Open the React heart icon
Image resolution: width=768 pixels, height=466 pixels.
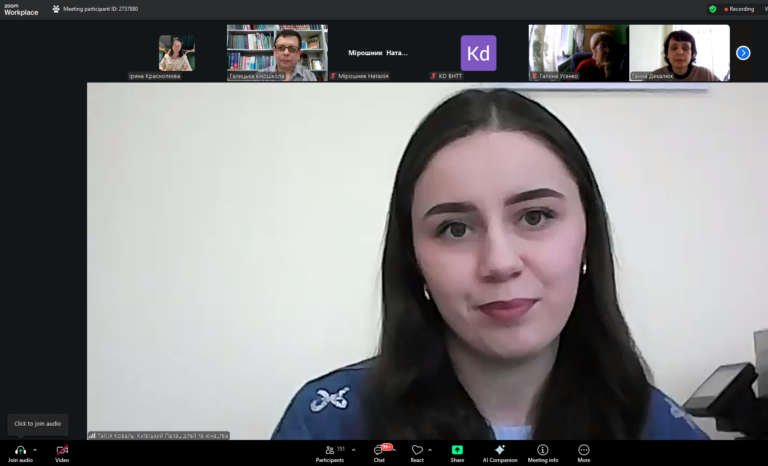click(x=417, y=450)
